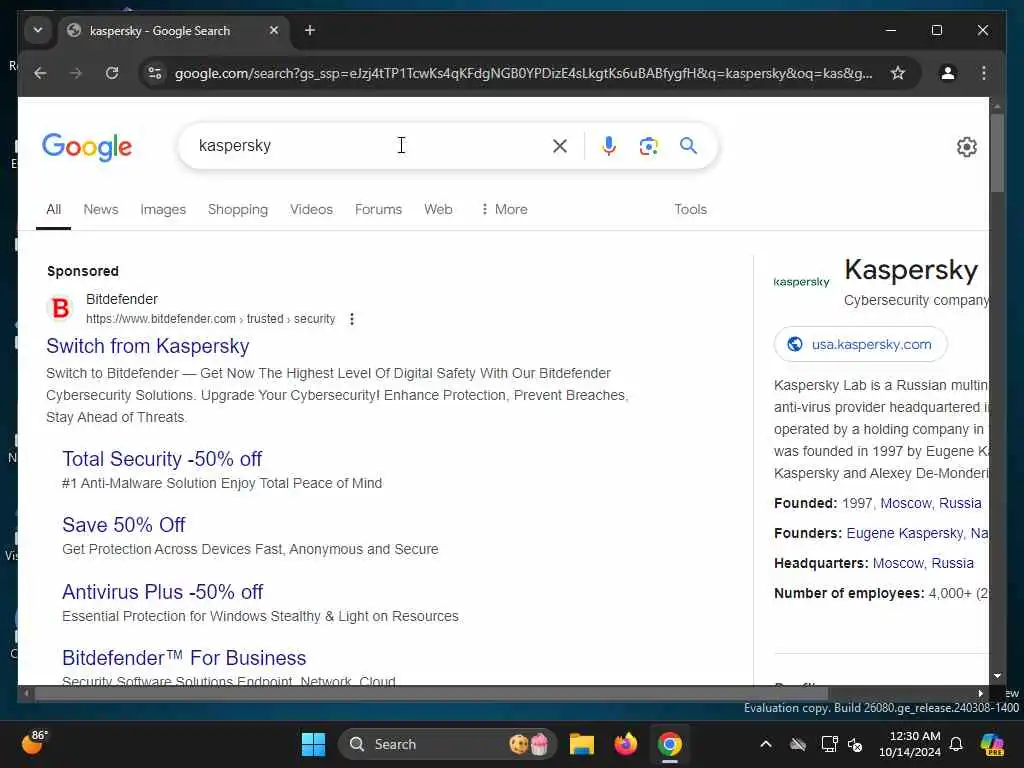Click the Chrome taskbar icon

(669, 744)
